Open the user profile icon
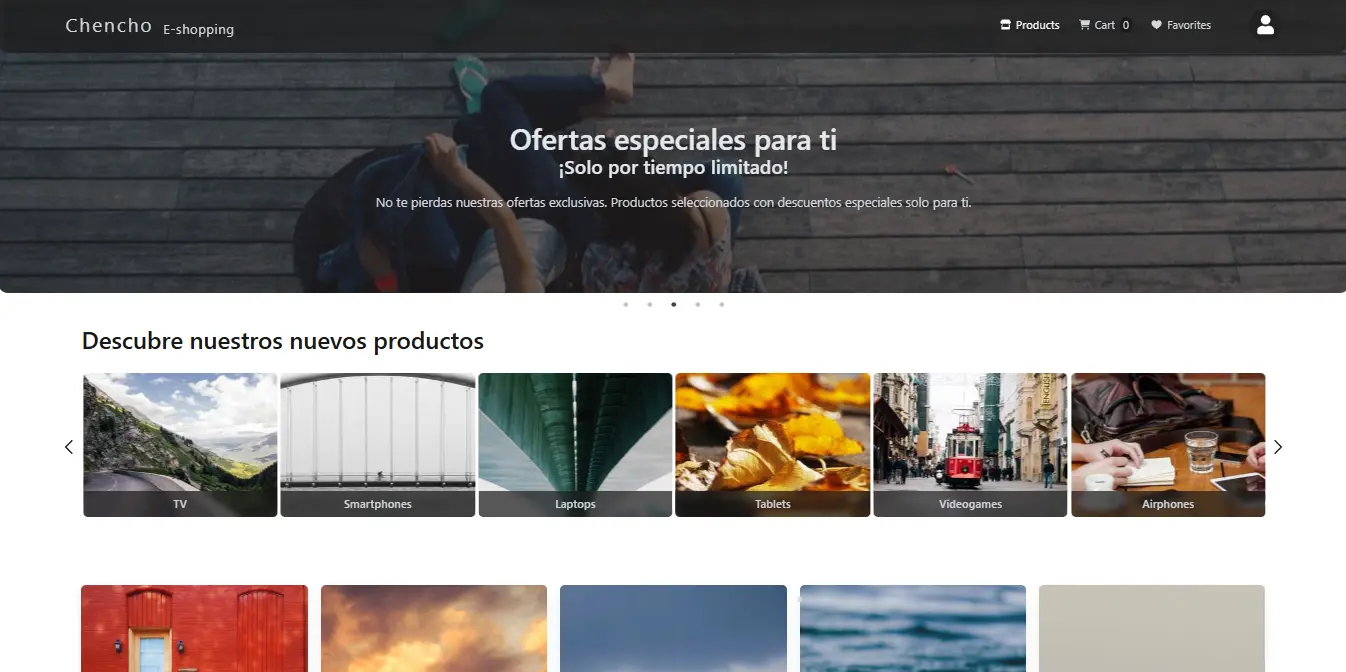Image resolution: width=1346 pixels, height=672 pixels. [x=1265, y=25]
